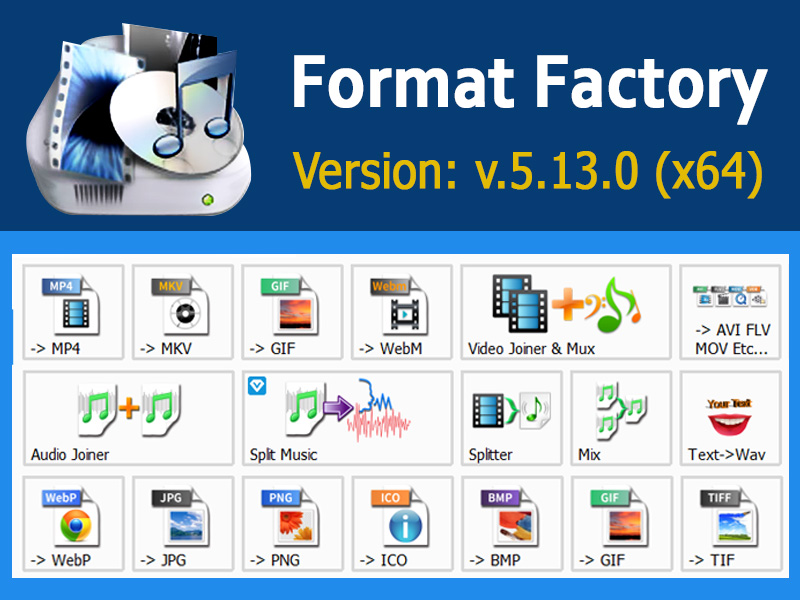The image size is (800, 600).
Task: Launch the Split Music feature
Action: (x=345, y=418)
